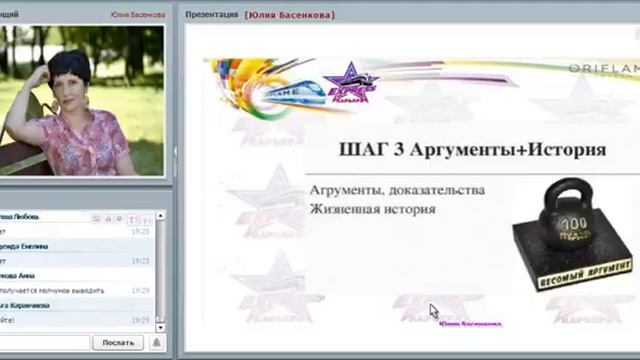Click the chat sender name ending in Евелина
Screen dimensions: 640x360
(x=24, y=247)
